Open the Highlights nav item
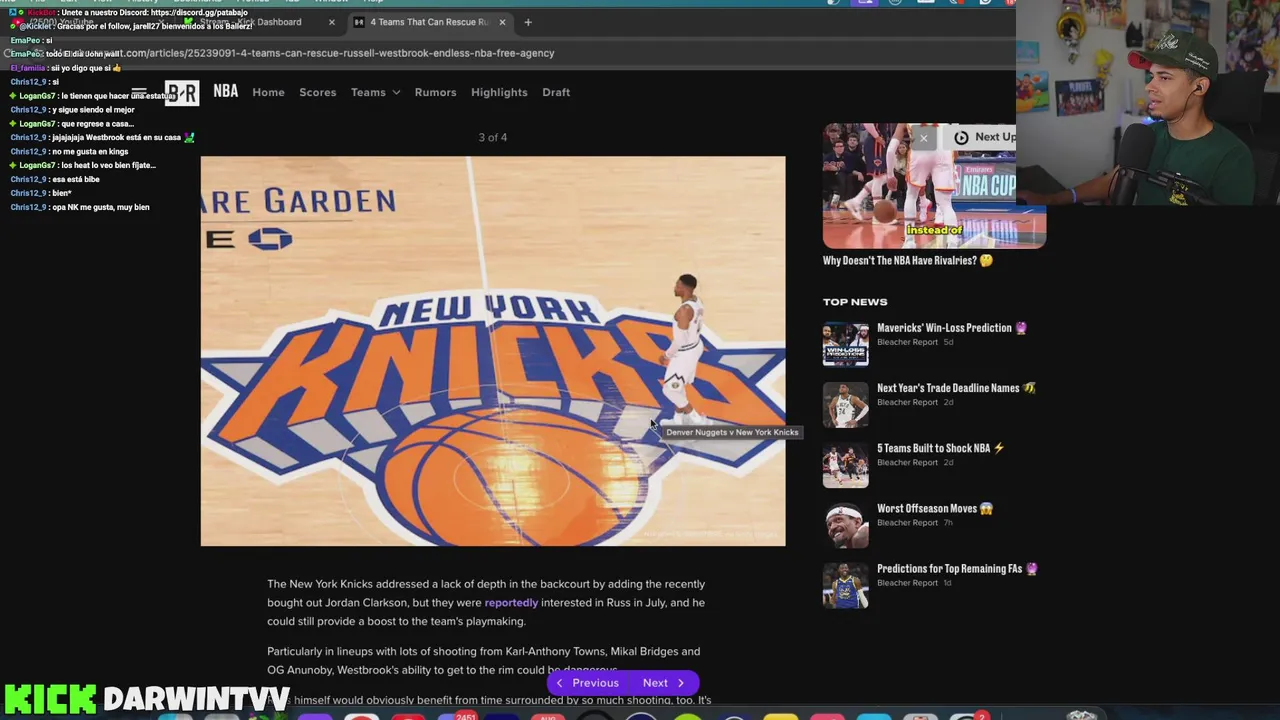 point(499,92)
